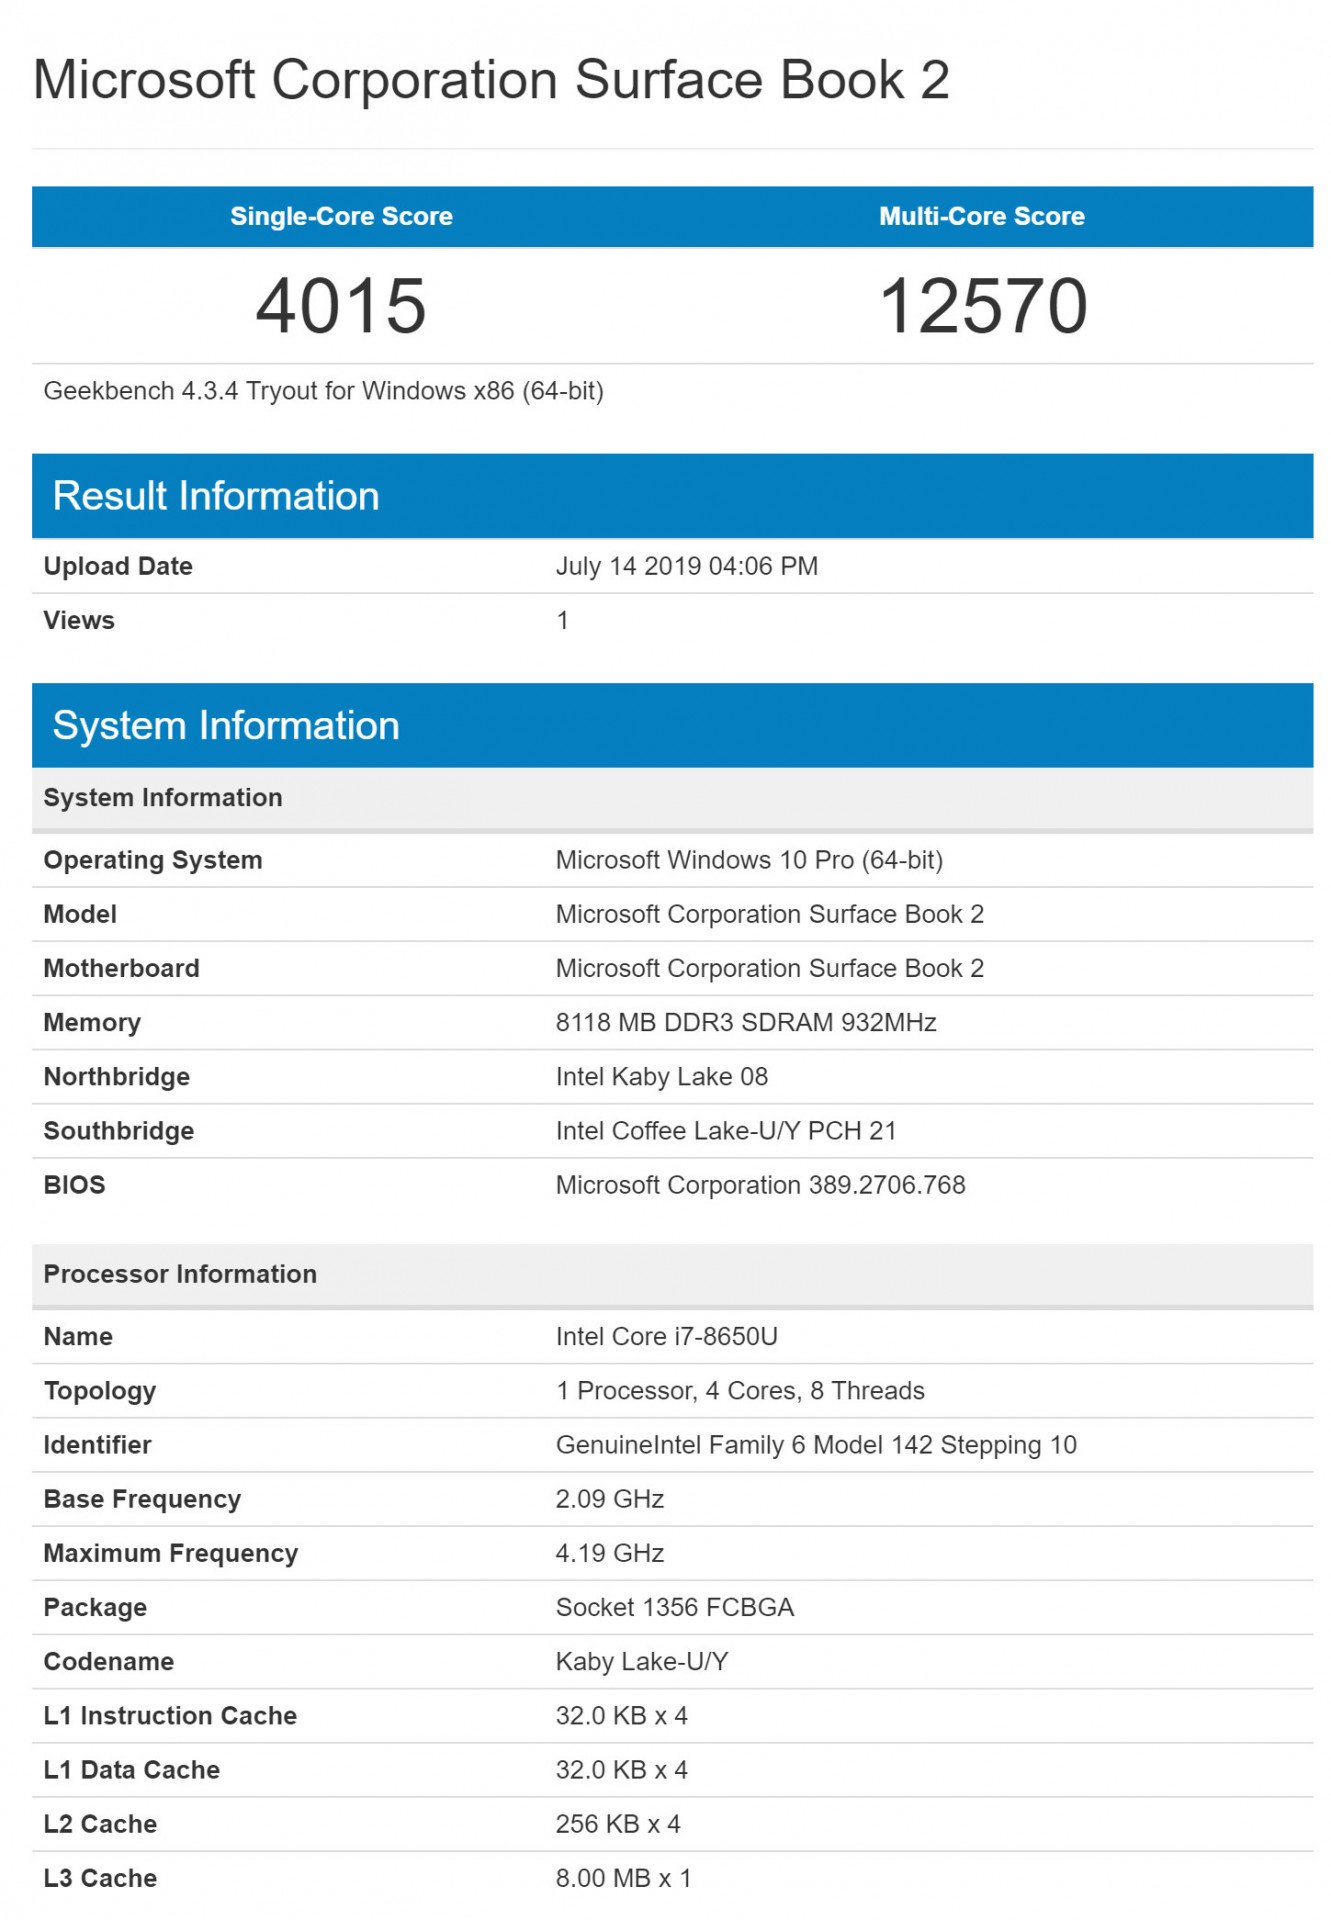Select L1 Instruction Cache 32.0 KB x 4 value
Screen dimensions: 1331x1920
622,1716
